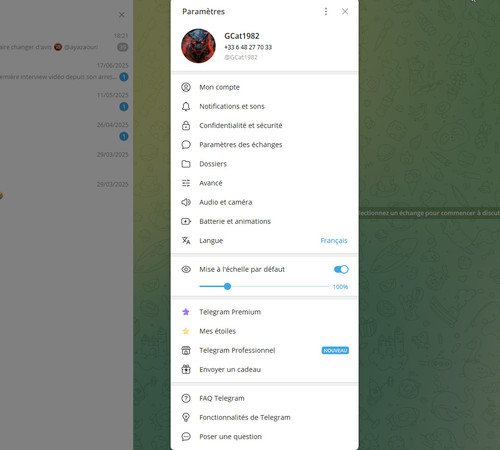The width and height of the screenshot is (500, 450).
Task: Click the gold star Mes étoiles icon
Action: click(186, 331)
